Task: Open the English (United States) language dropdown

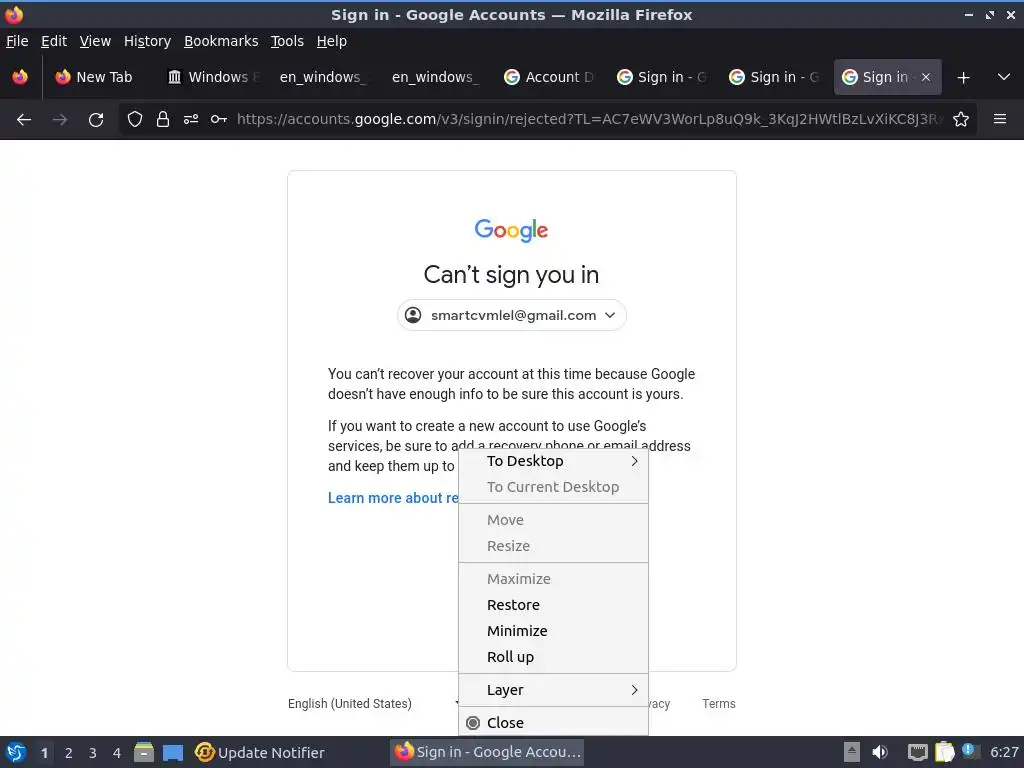Action: click(x=372, y=703)
